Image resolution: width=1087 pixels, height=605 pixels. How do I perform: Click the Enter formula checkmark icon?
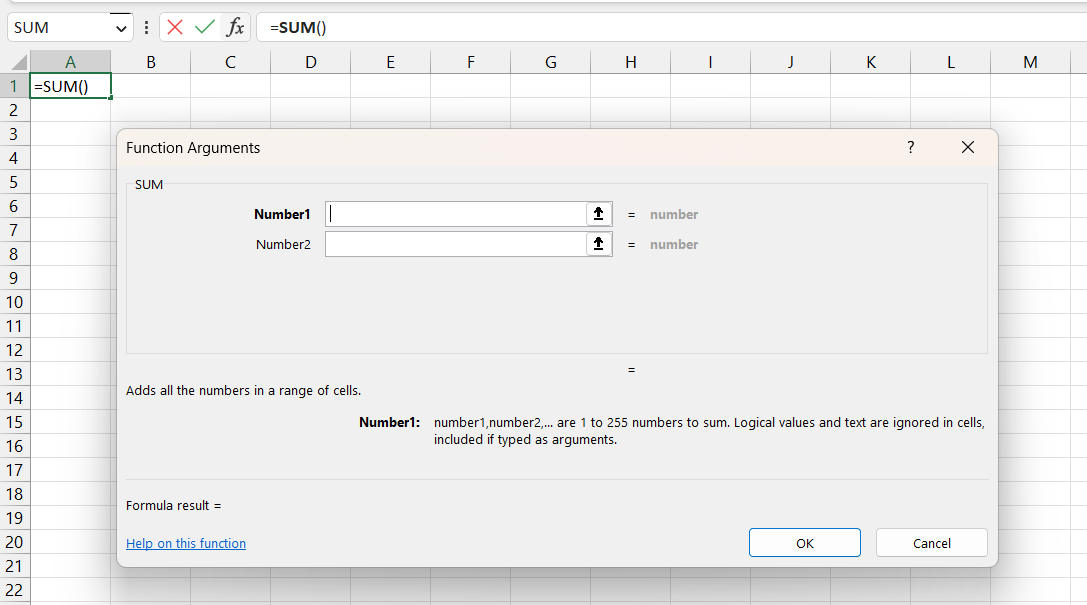tap(205, 27)
